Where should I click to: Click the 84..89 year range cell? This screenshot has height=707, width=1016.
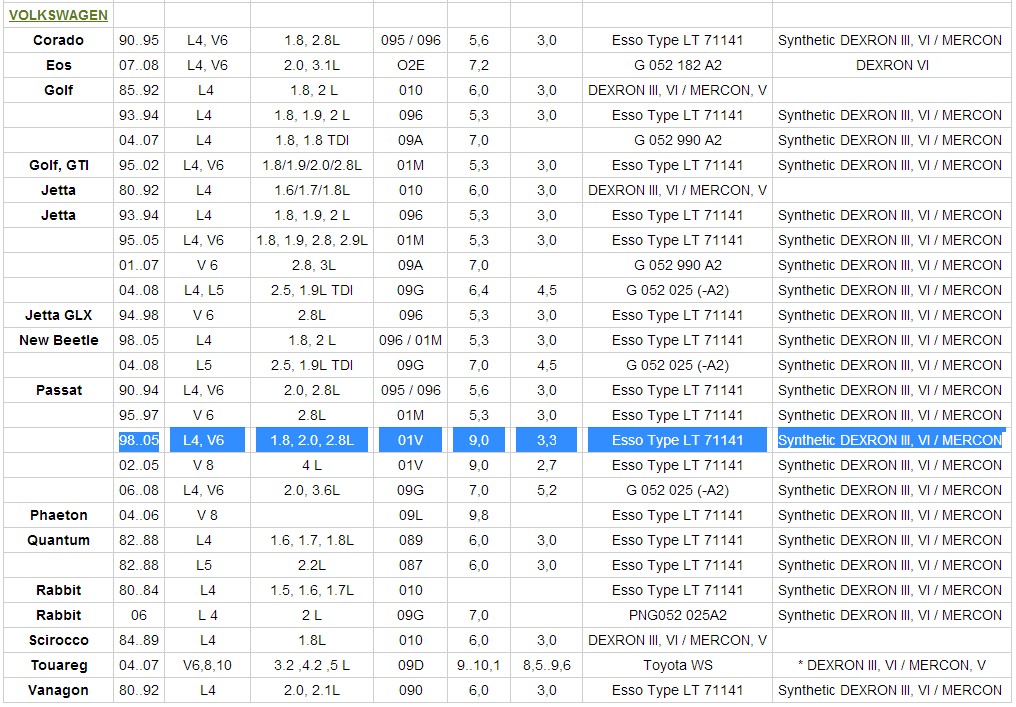(139, 640)
